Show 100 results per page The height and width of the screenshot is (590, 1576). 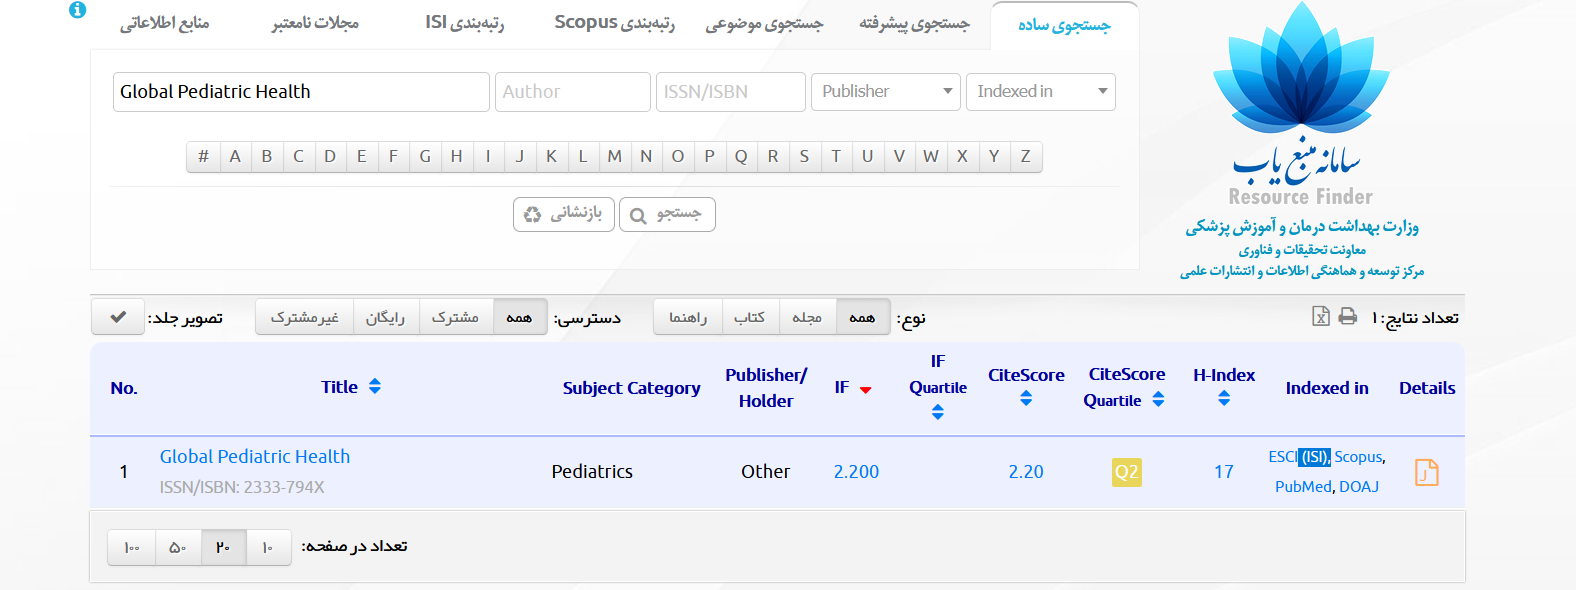[x=132, y=547]
